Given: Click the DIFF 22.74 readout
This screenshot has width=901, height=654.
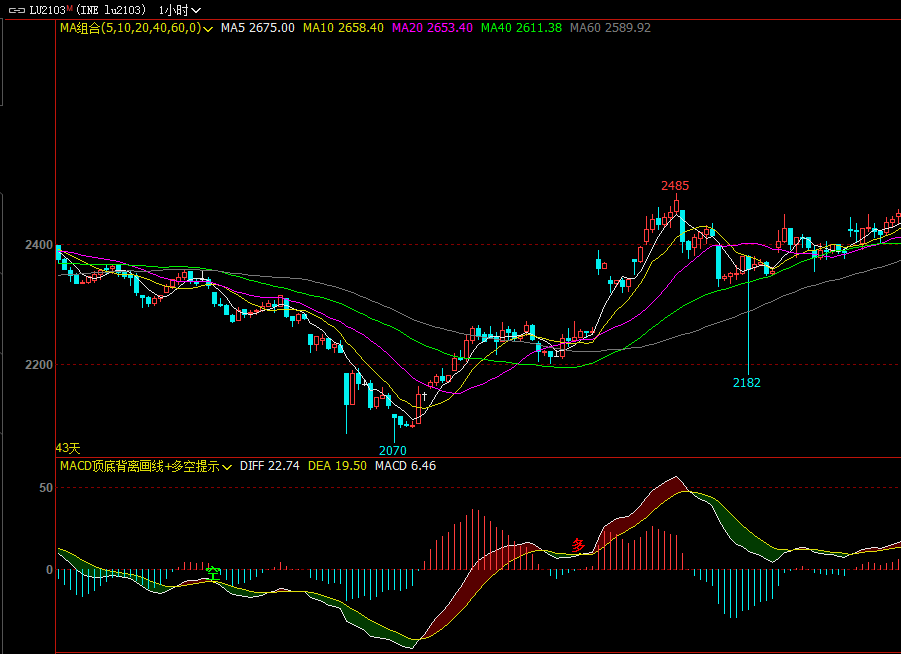Looking at the screenshot, I should (270, 466).
